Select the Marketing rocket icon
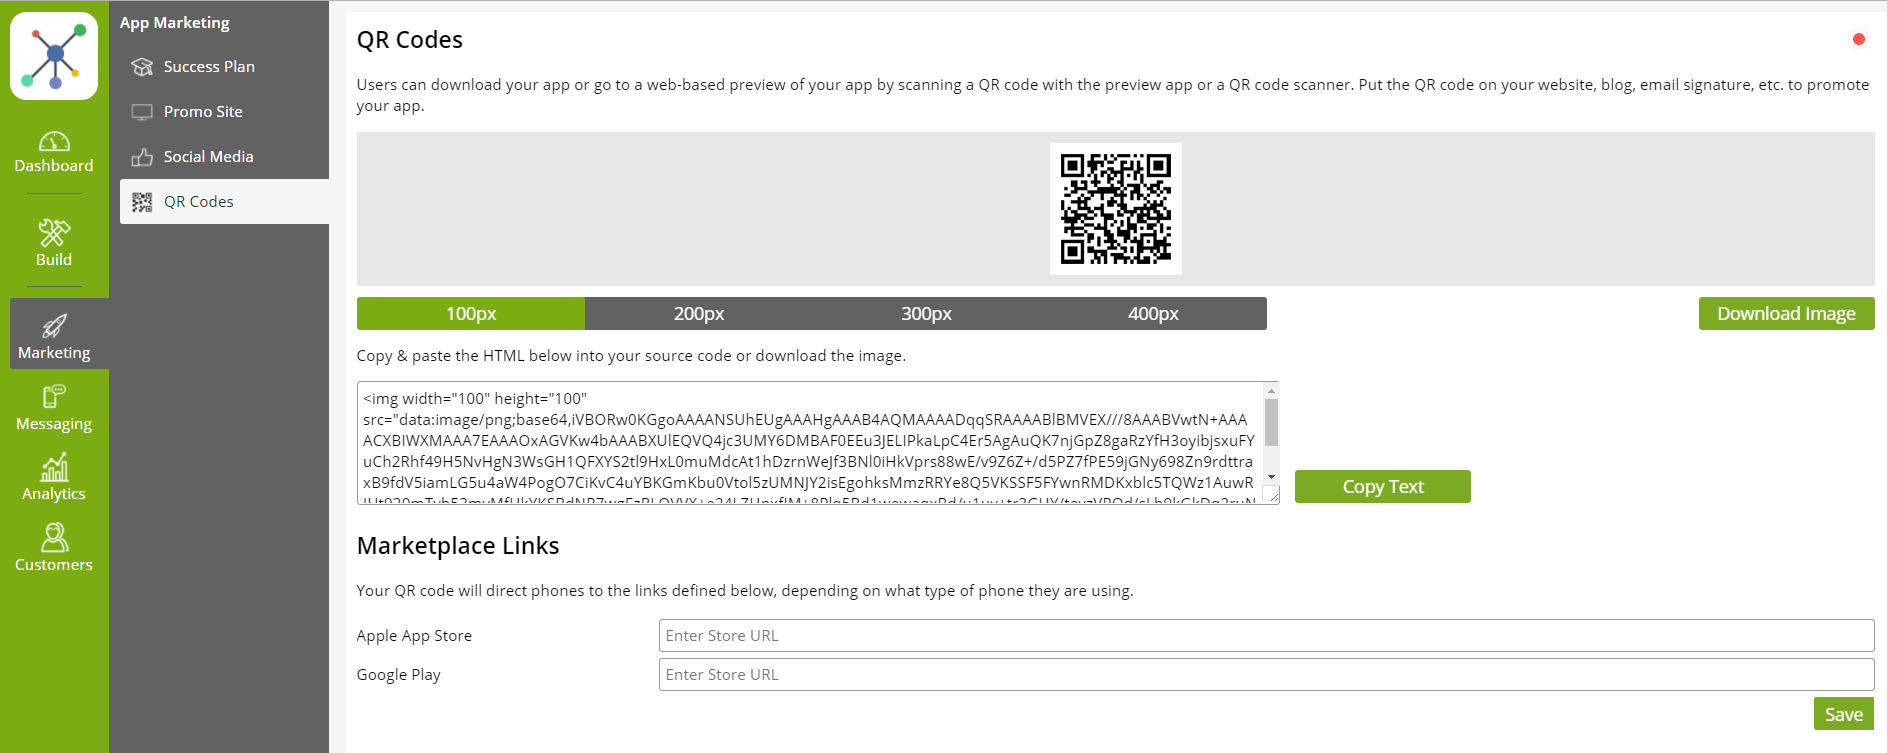 tap(54, 326)
